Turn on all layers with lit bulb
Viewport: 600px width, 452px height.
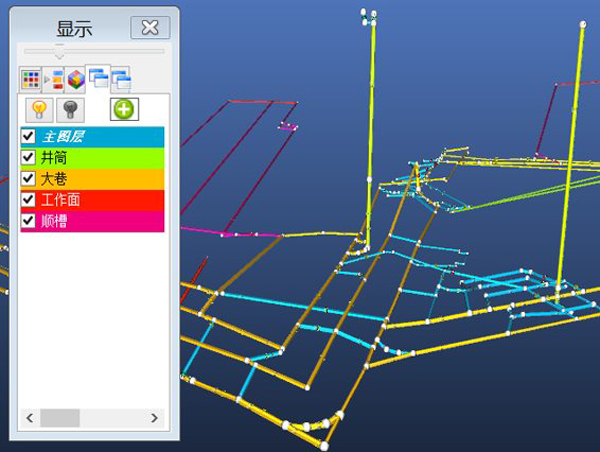click(39, 110)
